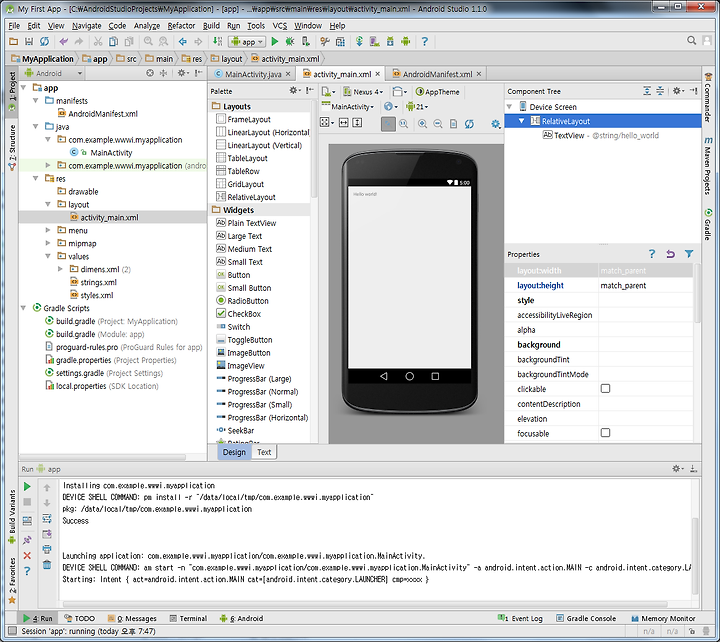Viewport: 720px width, 642px height.
Task: Open the Android Device Monitor icon
Action: 405,42
